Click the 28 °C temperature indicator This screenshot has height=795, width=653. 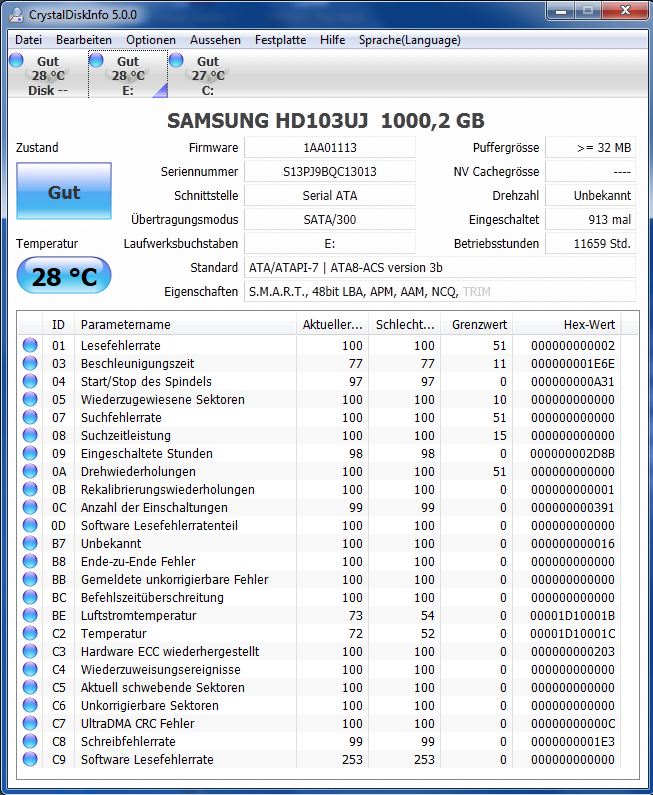pyautogui.click(x=64, y=276)
